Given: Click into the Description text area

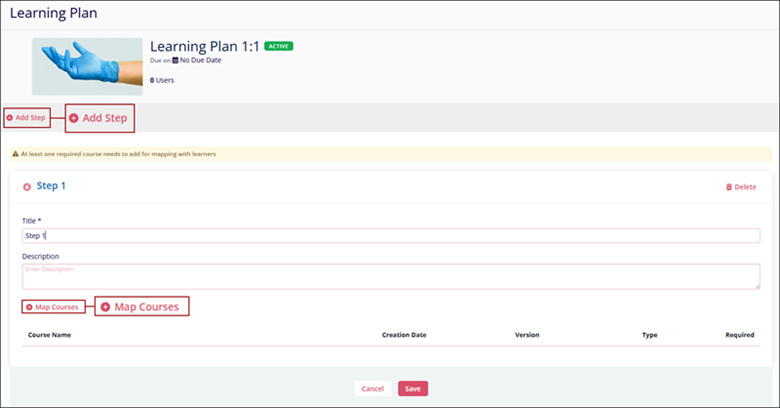Looking at the screenshot, I should pyautogui.click(x=390, y=276).
